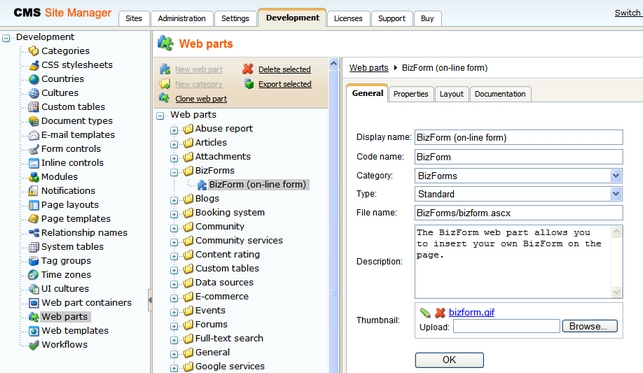Click the Modules icon
Image resolution: width=643 pixels, height=373 pixels.
pyautogui.click(x=34, y=177)
